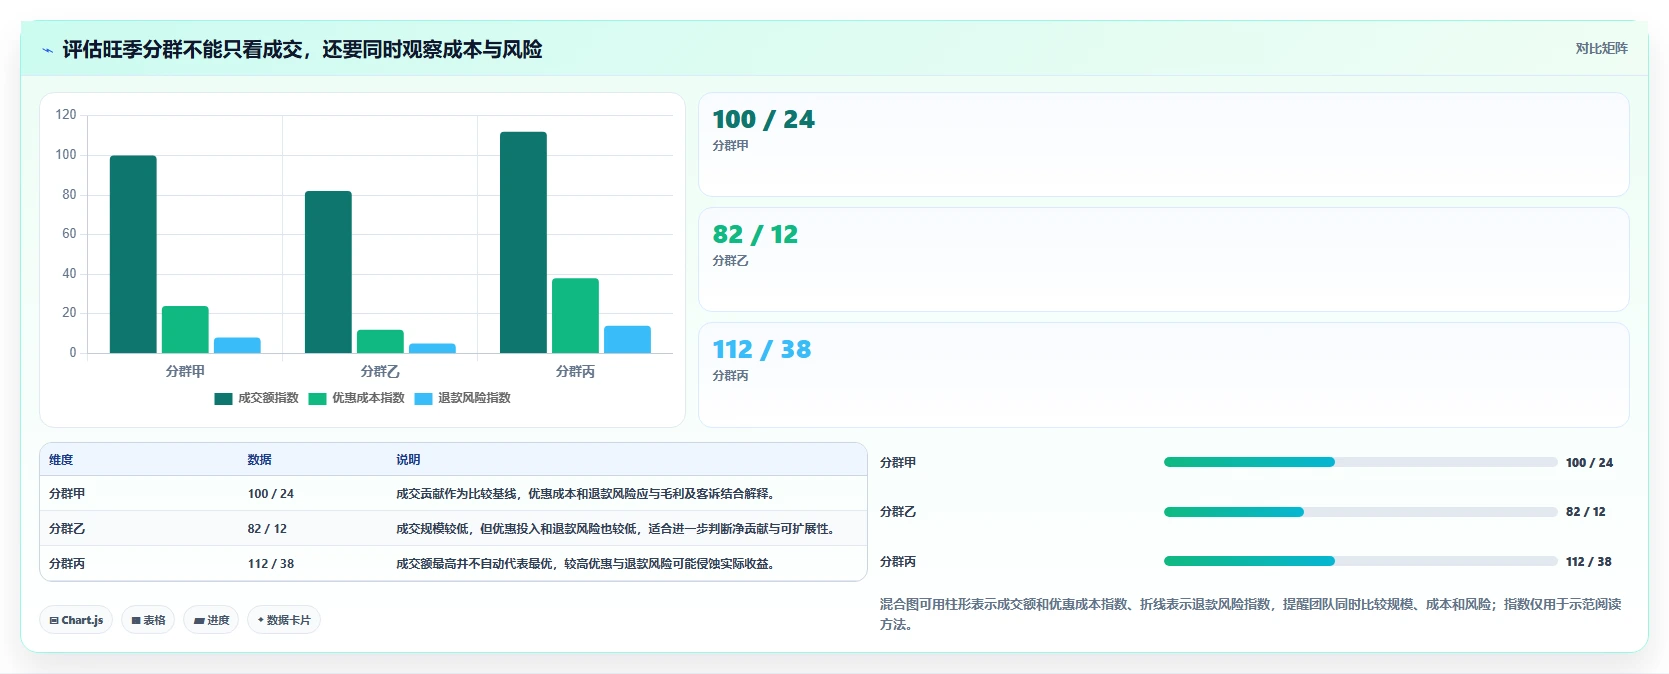
Task: Click description starting 成交贡献作为比较基线
Action: pos(587,494)
